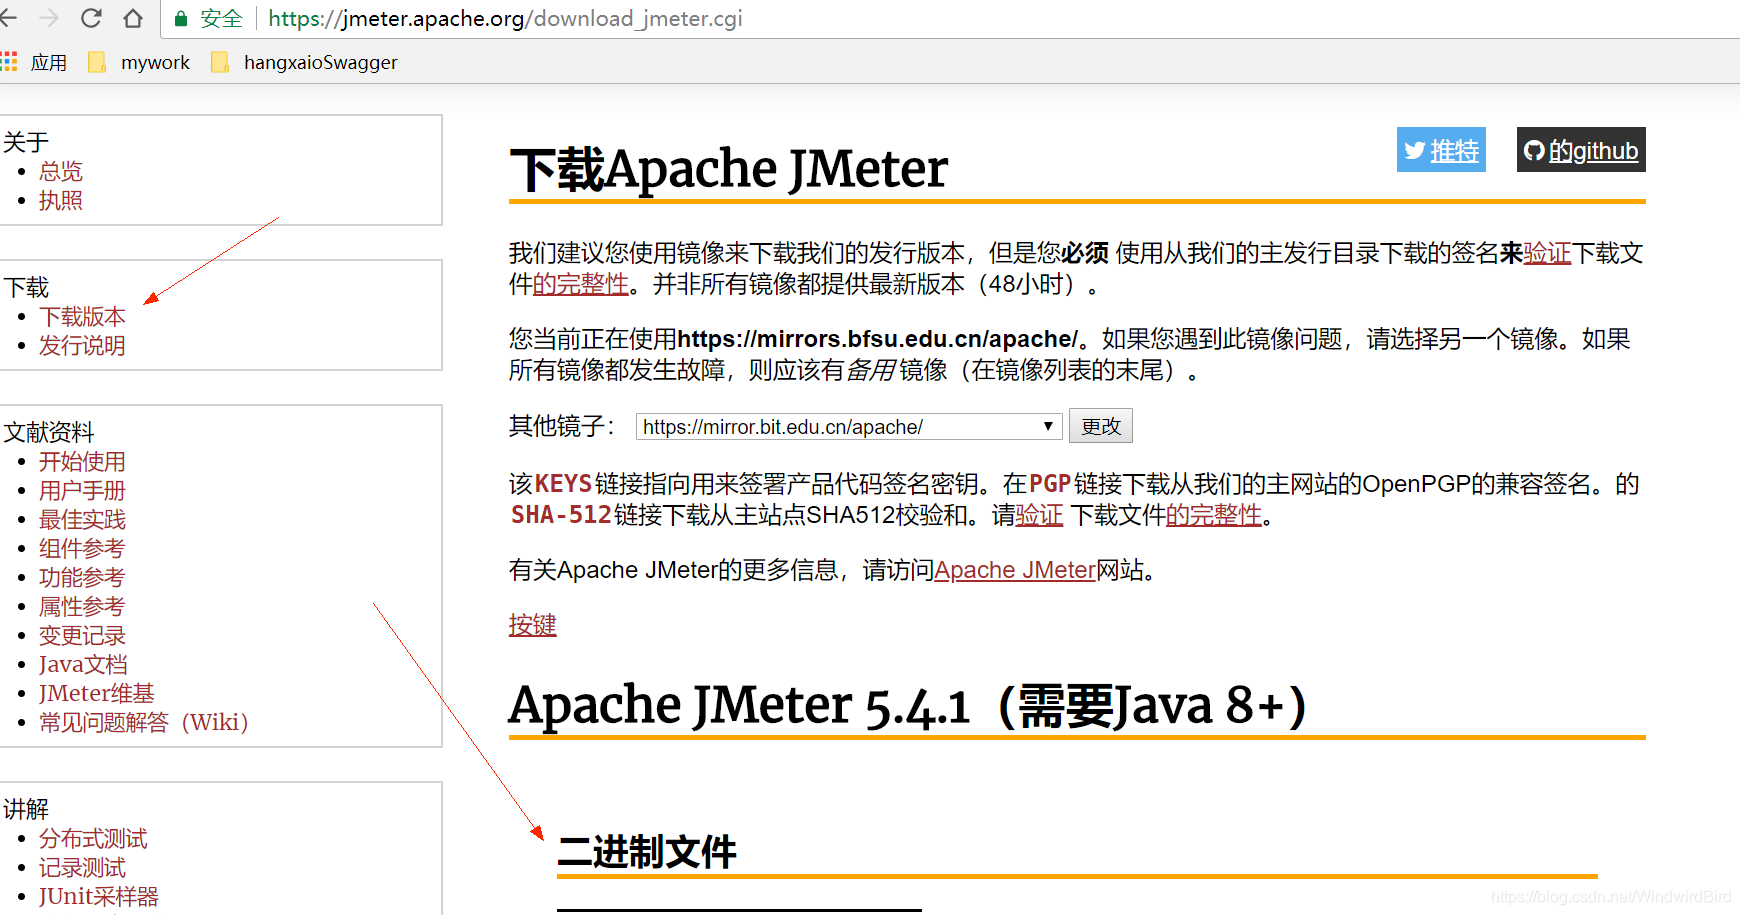This screenshot has height=915, width=1740.
Task: Open the hangxaioSwagger bookmark folder
Action: tap(304, 62)
